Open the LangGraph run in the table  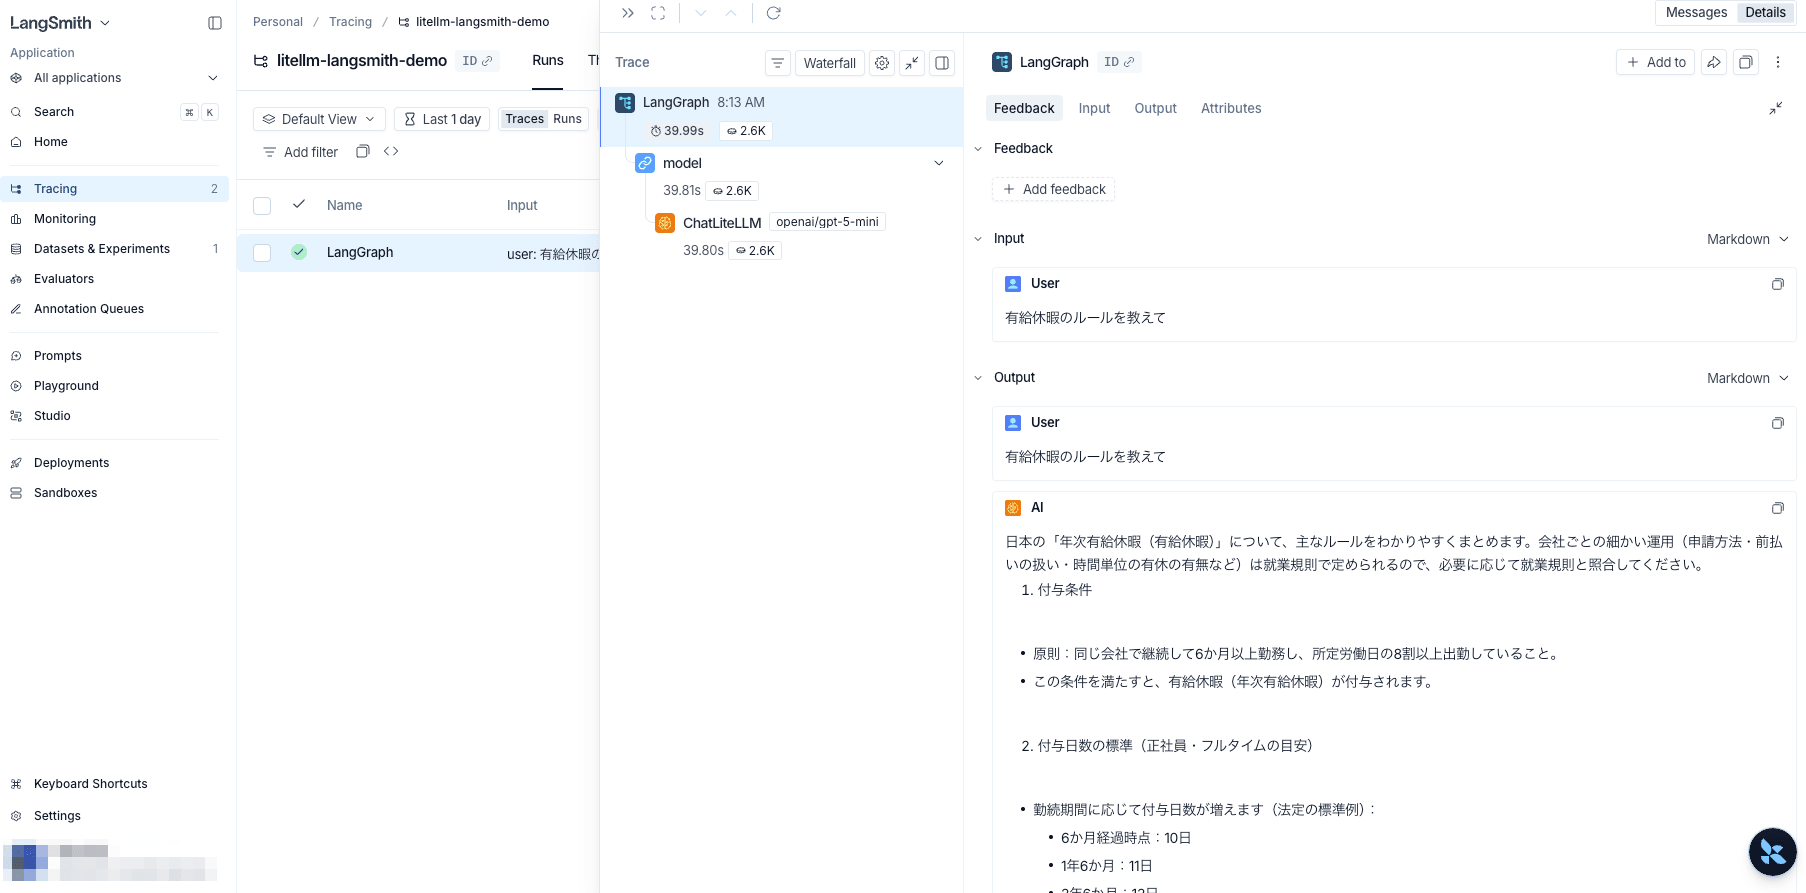360,253
